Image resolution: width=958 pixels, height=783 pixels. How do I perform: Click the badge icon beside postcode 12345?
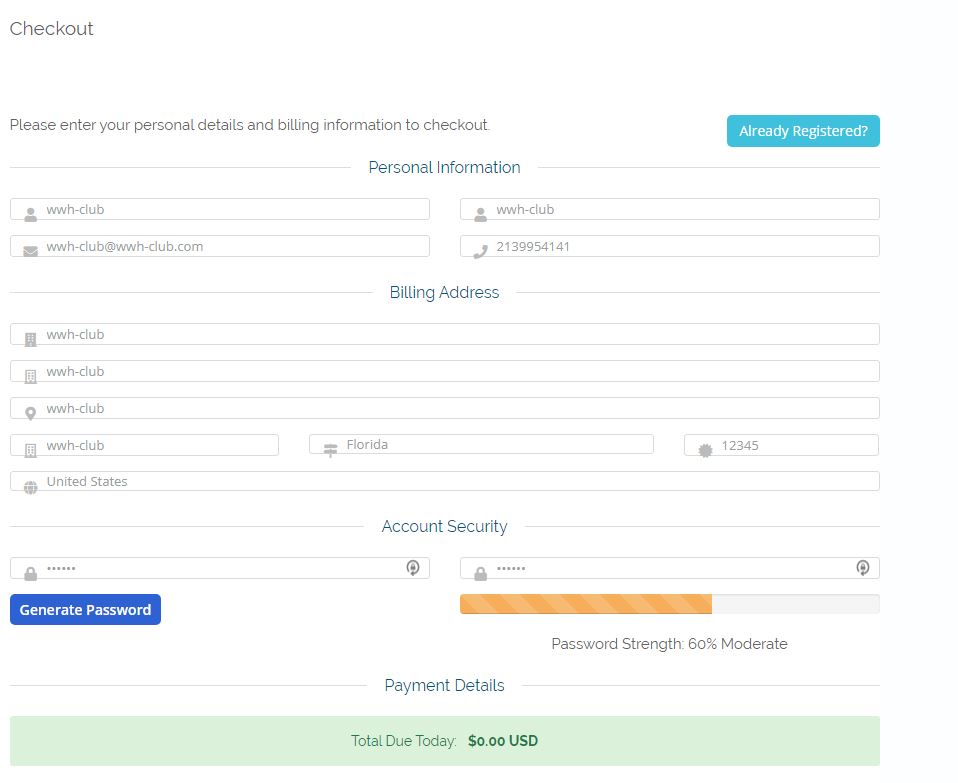pyautogui.click(x=705, y=451)
